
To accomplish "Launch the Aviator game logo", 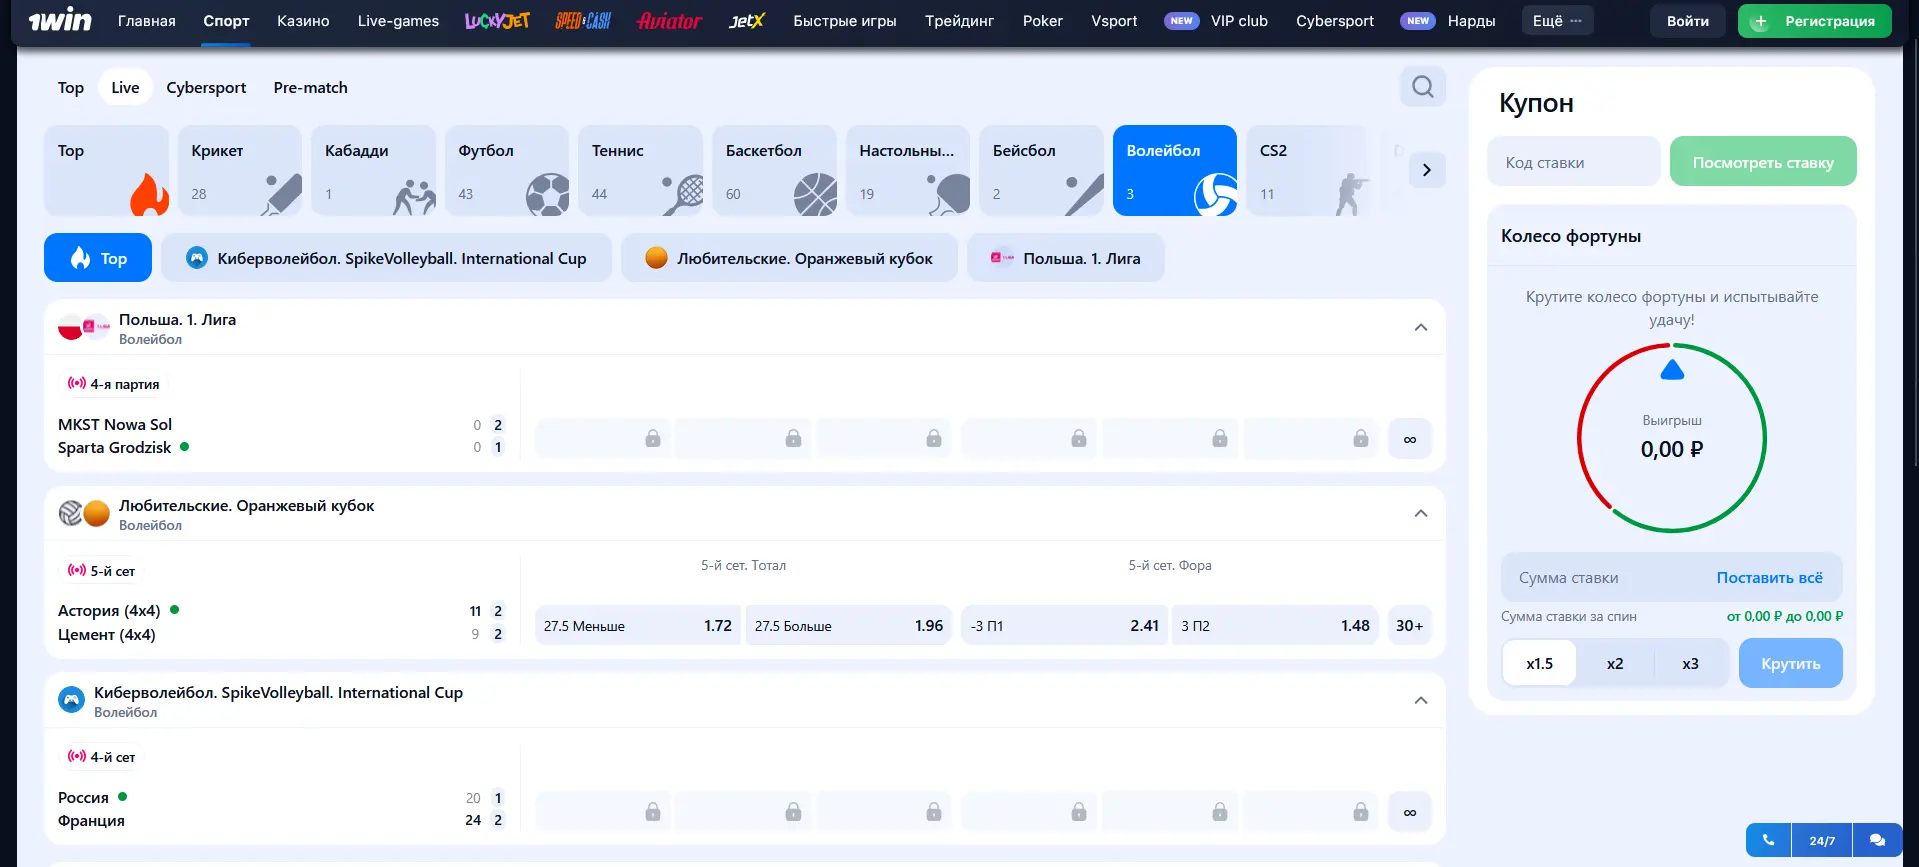I will pyautogui.click(x=669, y=21).
